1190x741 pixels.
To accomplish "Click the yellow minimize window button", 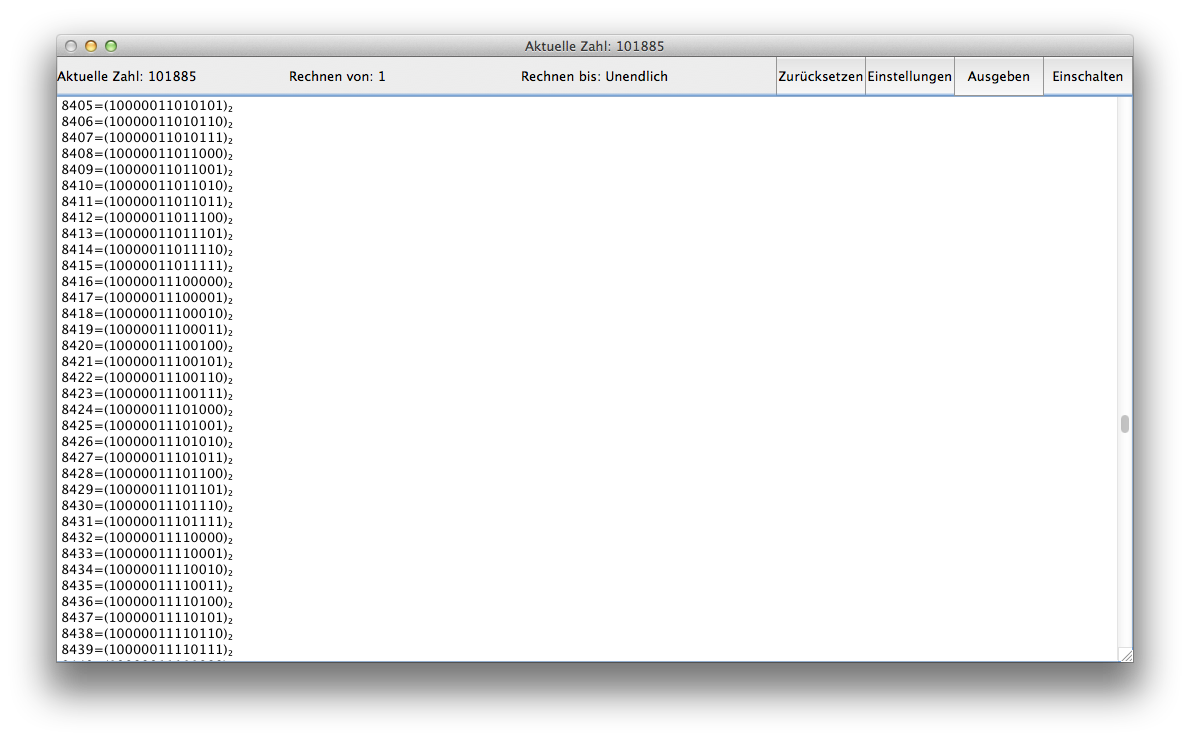I will click(91, 46).
